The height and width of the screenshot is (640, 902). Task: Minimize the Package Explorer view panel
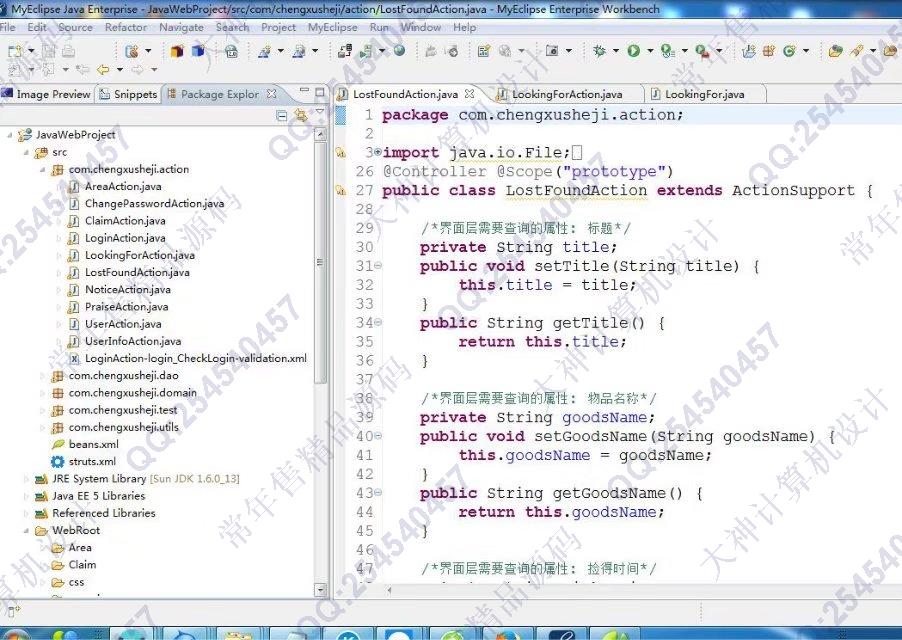pos(304,91)
